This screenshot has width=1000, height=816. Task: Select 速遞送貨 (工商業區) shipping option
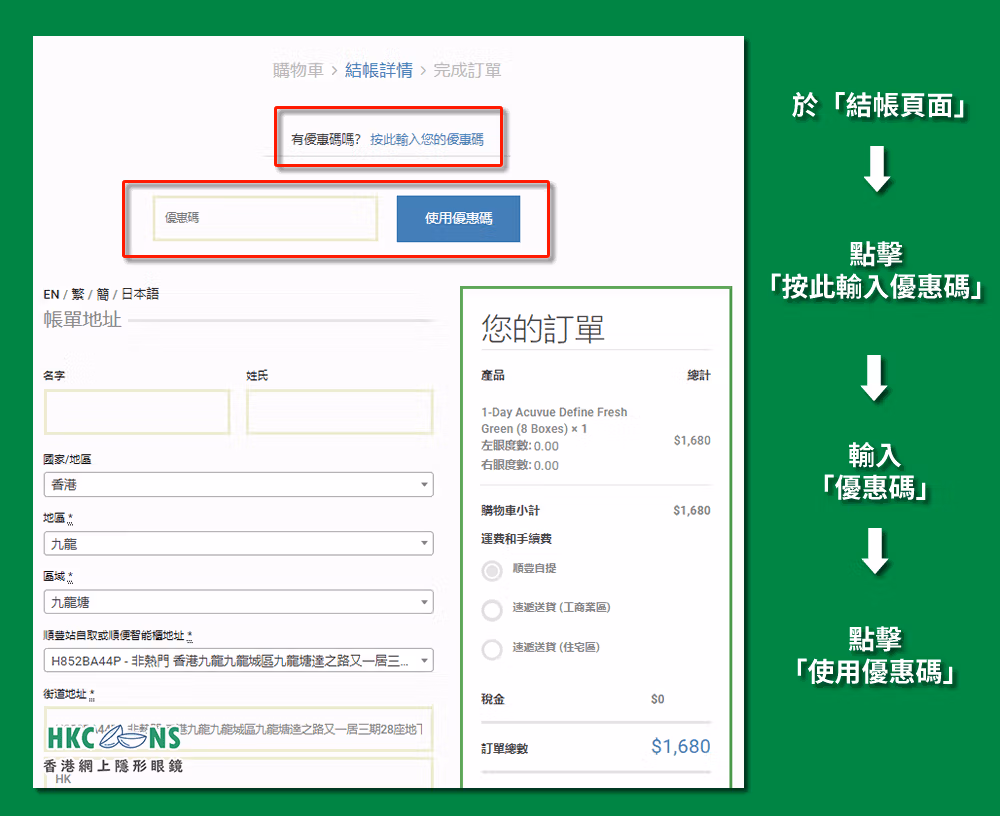pyautogui.click(x=492, y=609)
